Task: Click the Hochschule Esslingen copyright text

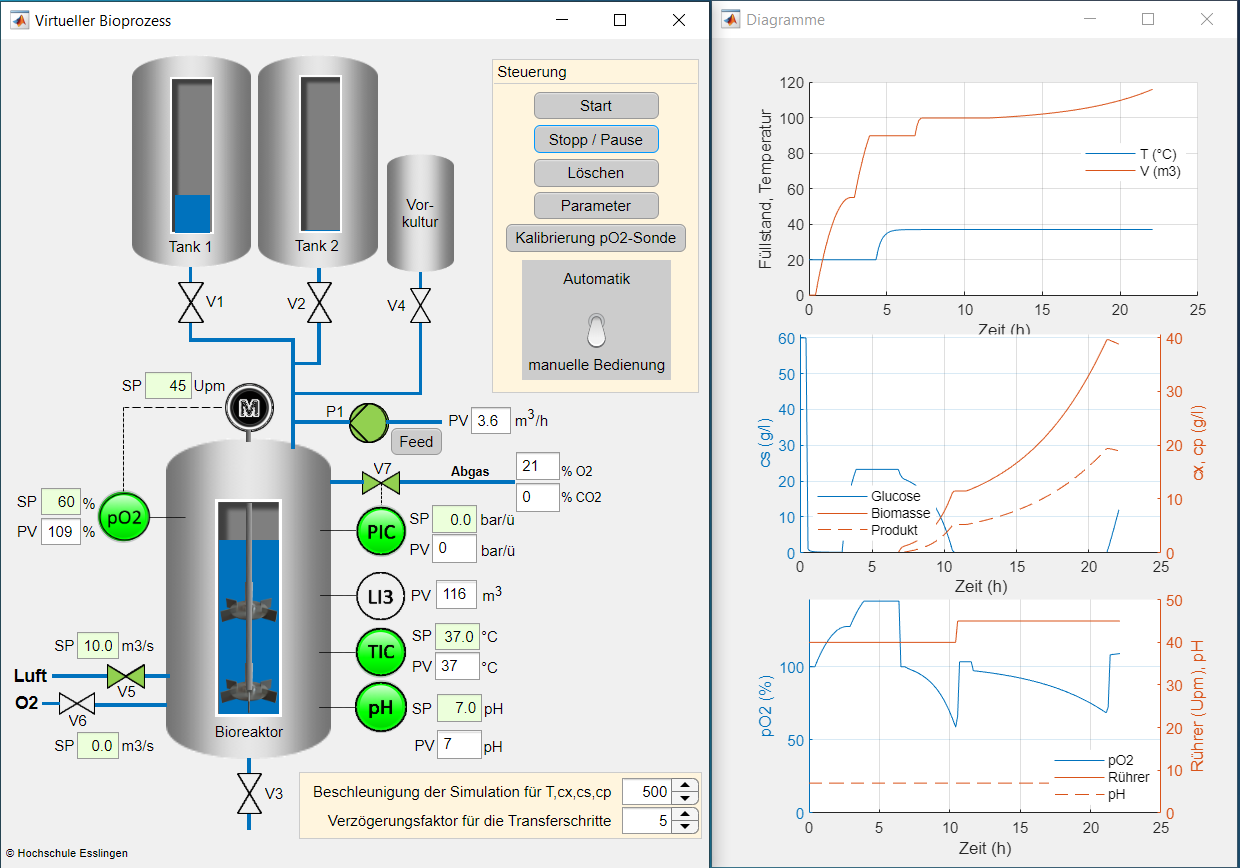Action: point(67,853)
